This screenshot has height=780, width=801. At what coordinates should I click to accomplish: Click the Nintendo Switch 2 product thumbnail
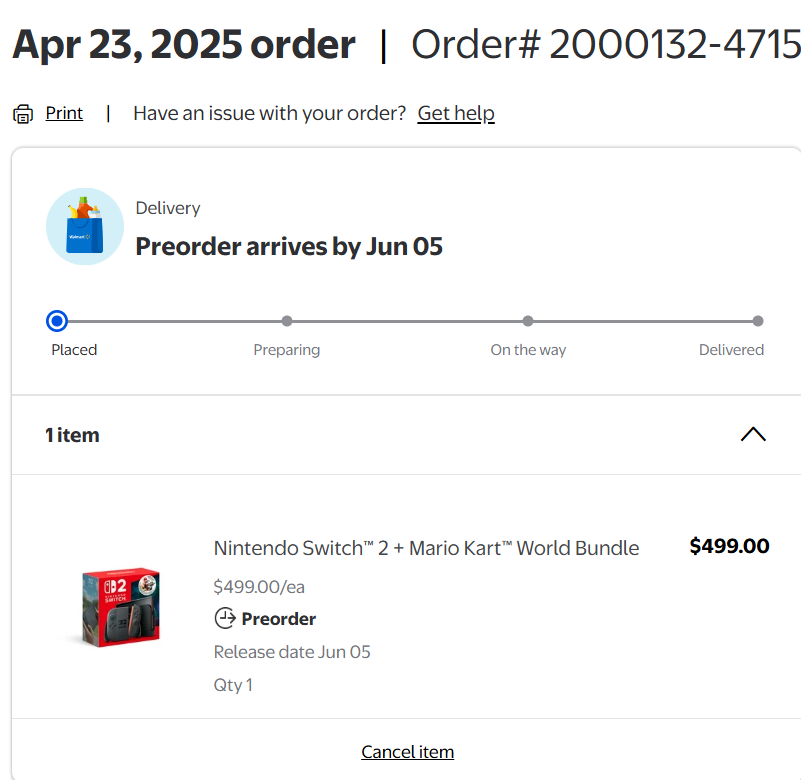tap(120, 606)
